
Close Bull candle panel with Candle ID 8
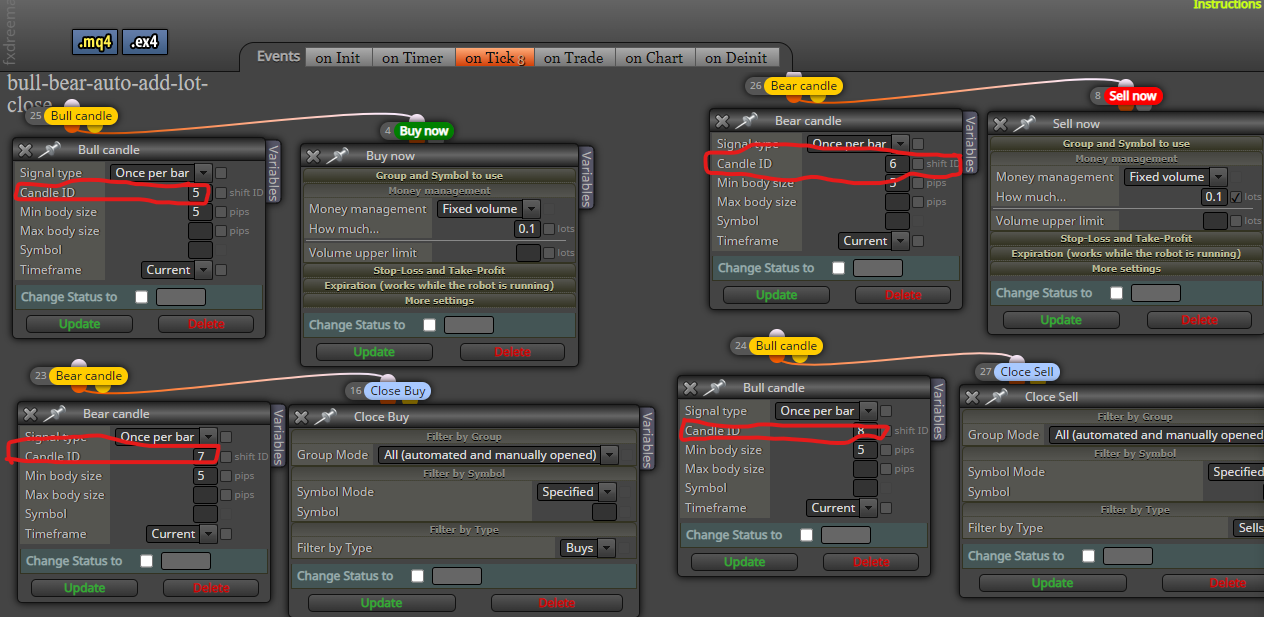click(690, 388)
